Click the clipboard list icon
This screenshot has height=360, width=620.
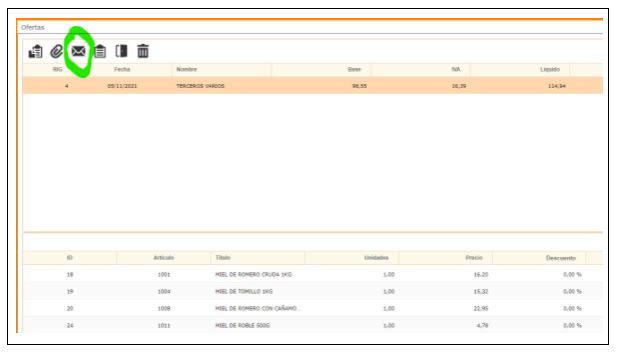100,51
